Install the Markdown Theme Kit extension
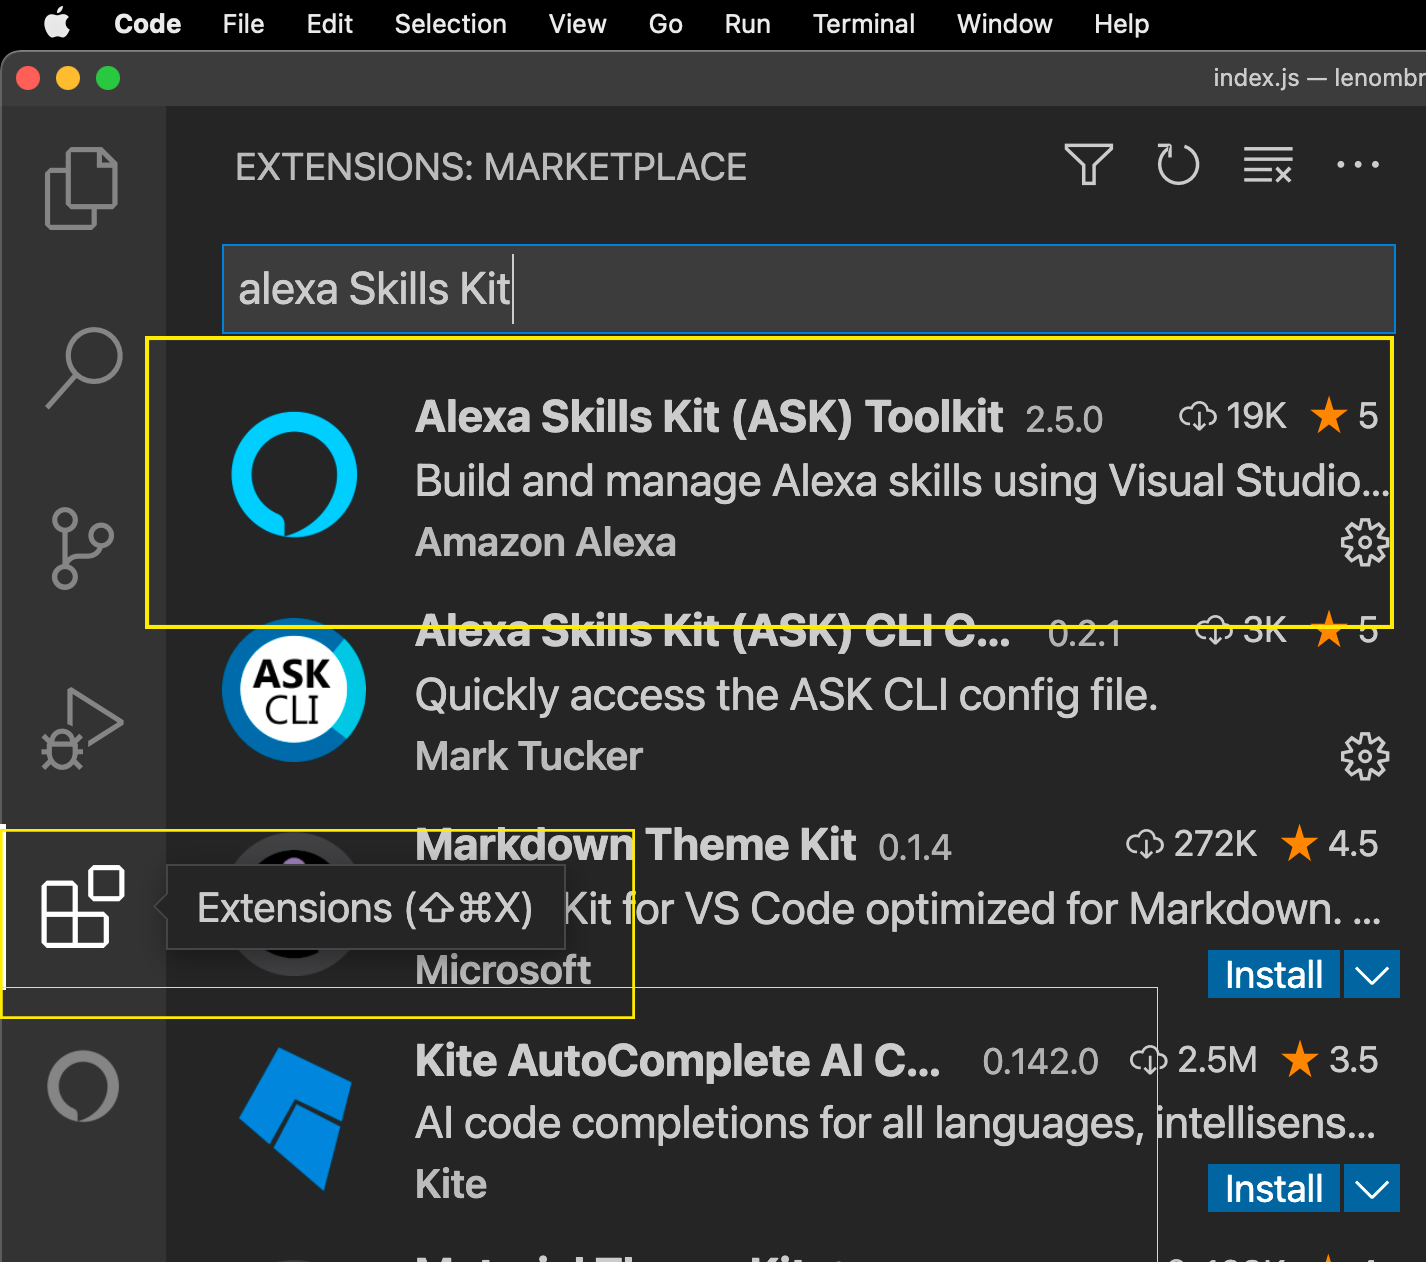The height and width of the screenshot is (1262, 1426). tap(1272, 974)
